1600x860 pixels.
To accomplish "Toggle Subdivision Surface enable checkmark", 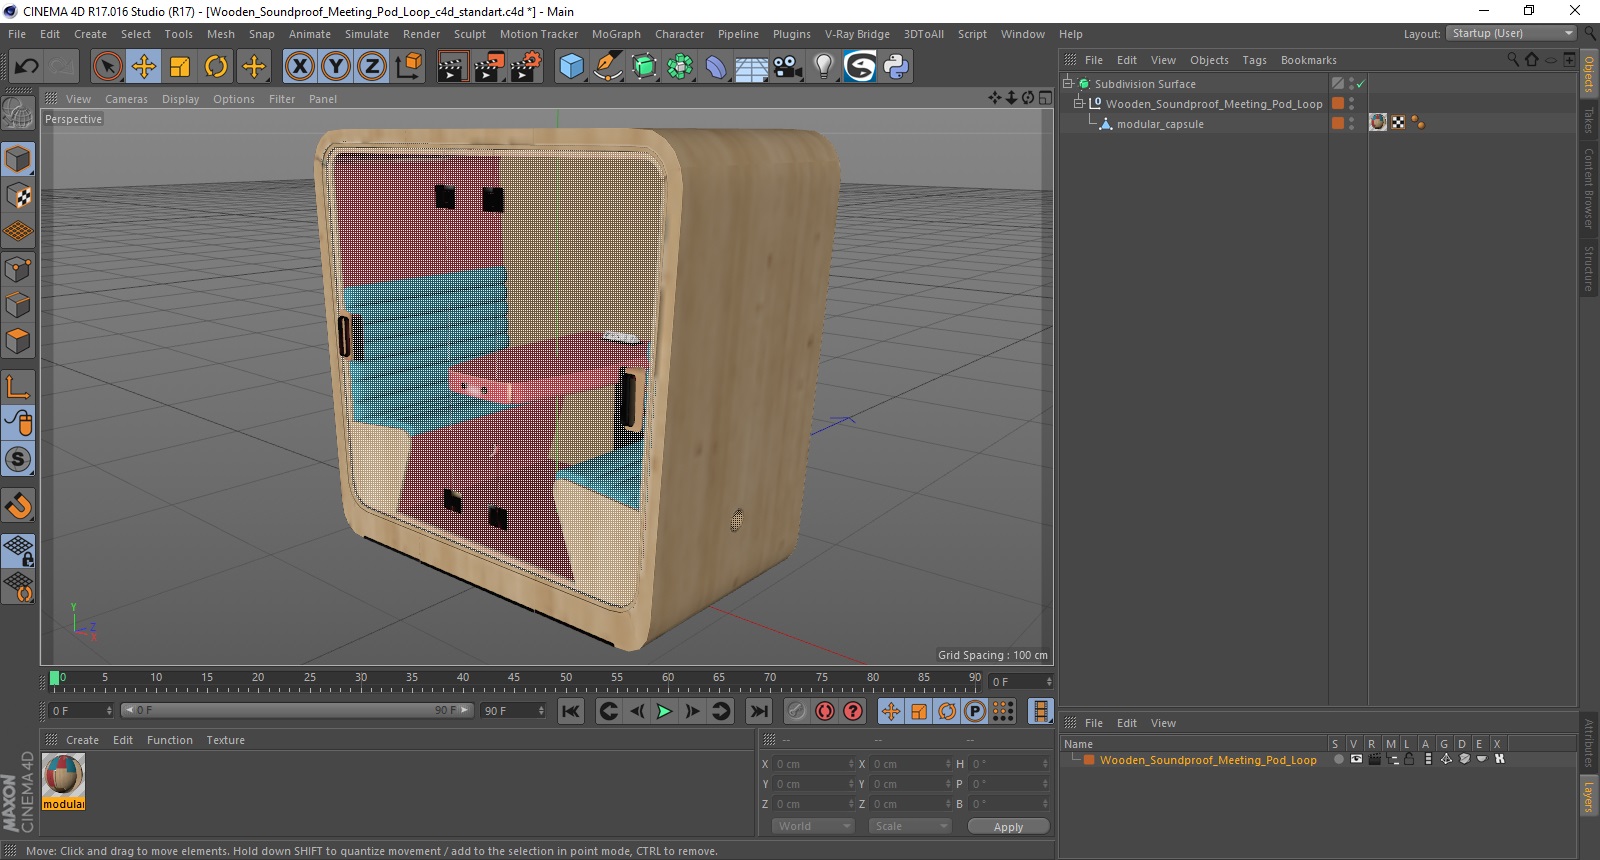I will click(1361, 84).
